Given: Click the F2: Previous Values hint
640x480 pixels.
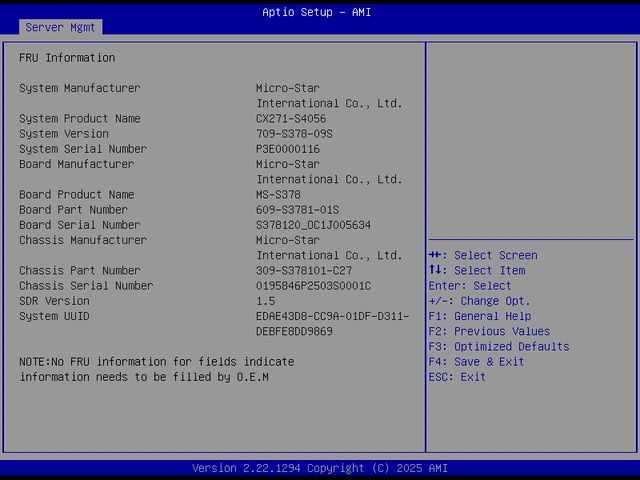Looking at the screenshot, I should (x=489, y=331).
